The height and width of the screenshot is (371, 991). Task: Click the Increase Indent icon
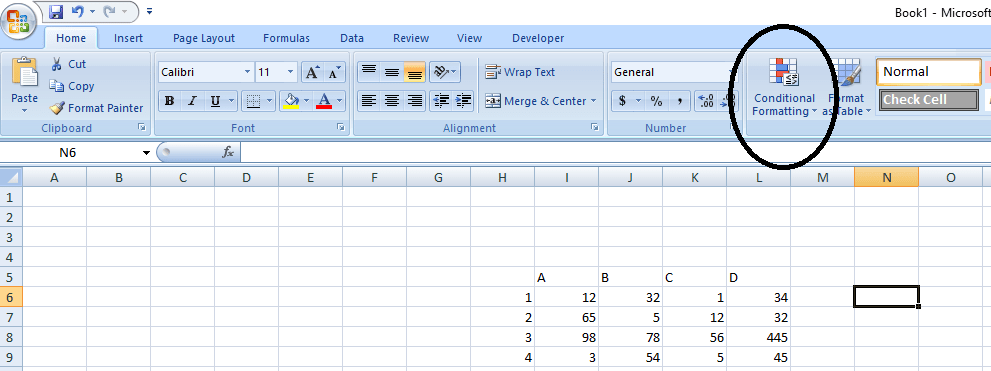click(x=464, y=100)
